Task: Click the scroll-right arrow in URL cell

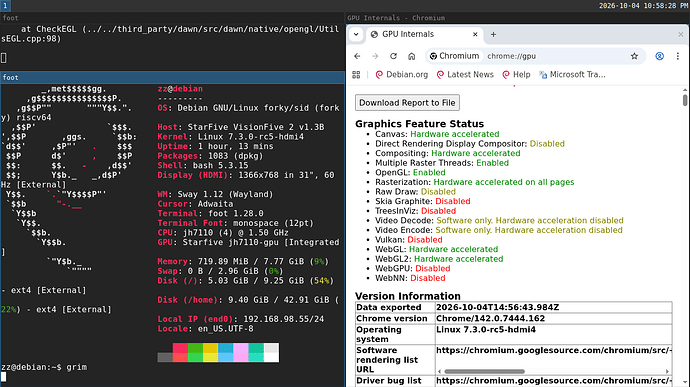Action: coord(667,372)
